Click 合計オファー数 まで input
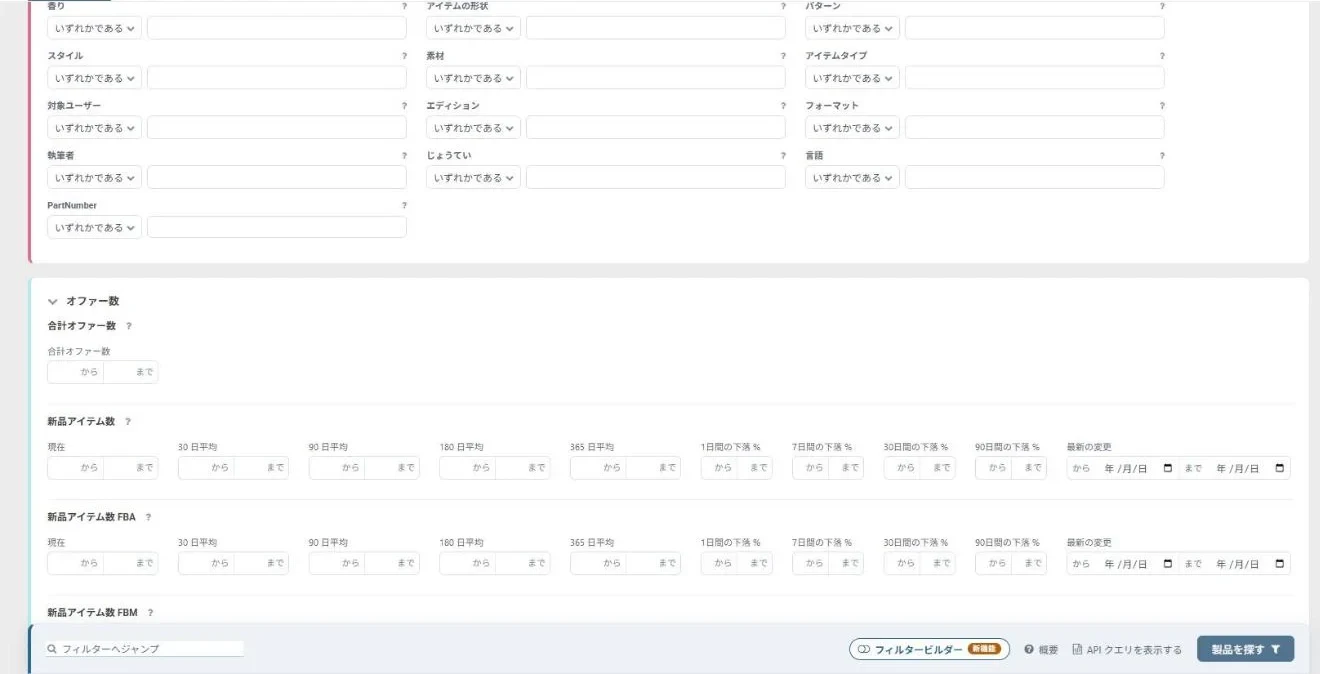This screenshot has width=1320, height=674. point(130,372)
